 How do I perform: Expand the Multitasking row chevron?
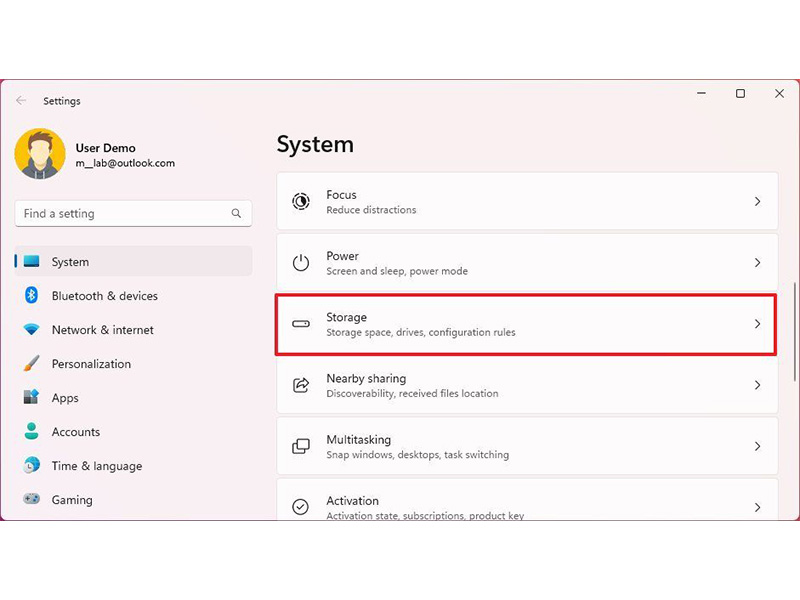tap(758, 446)
